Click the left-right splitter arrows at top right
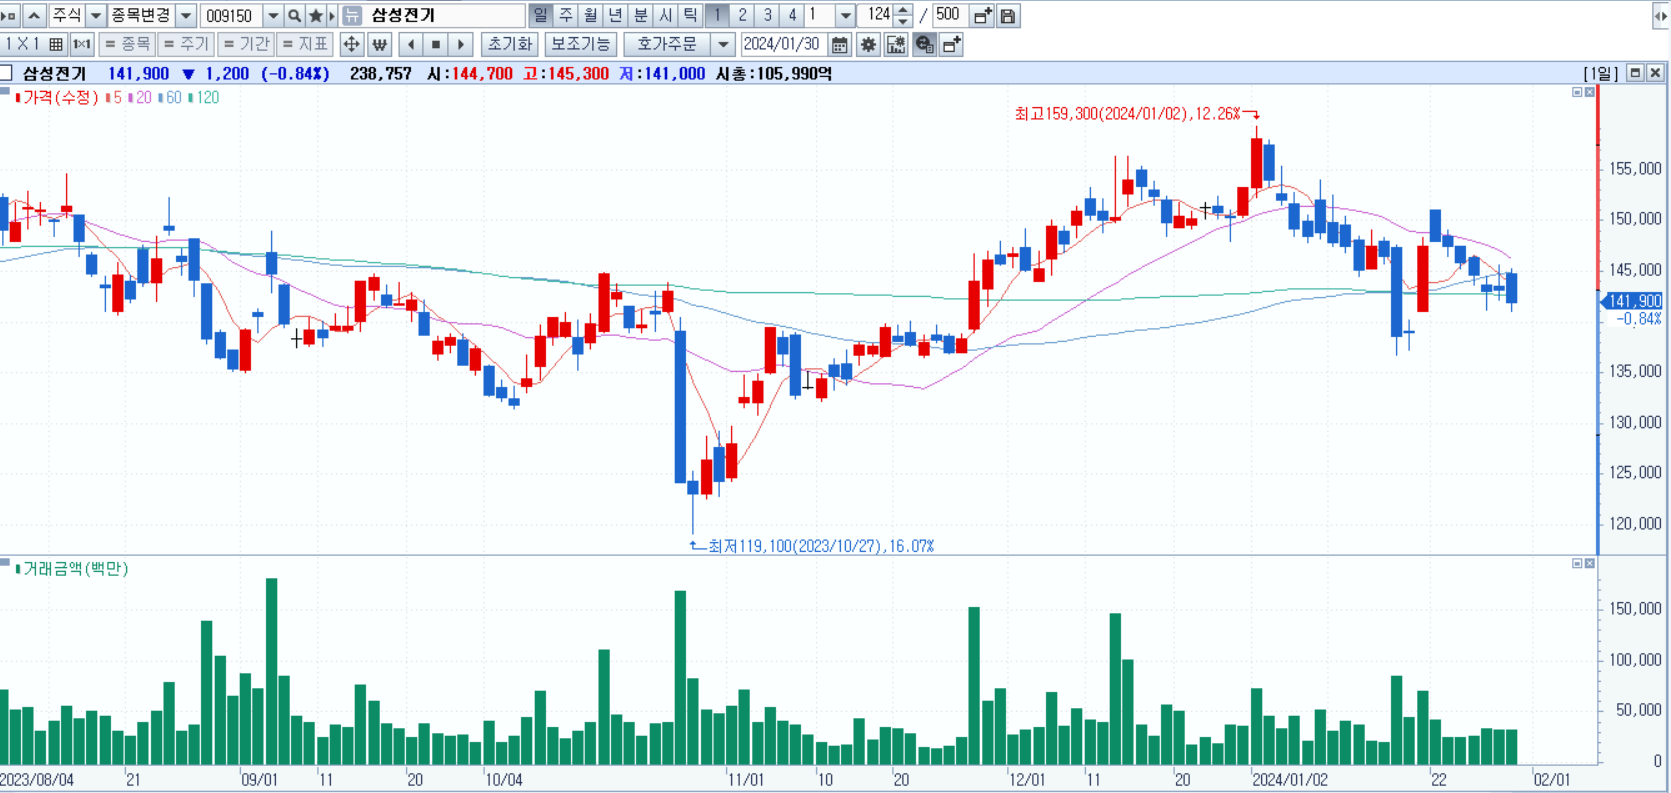 point(1661,16)
